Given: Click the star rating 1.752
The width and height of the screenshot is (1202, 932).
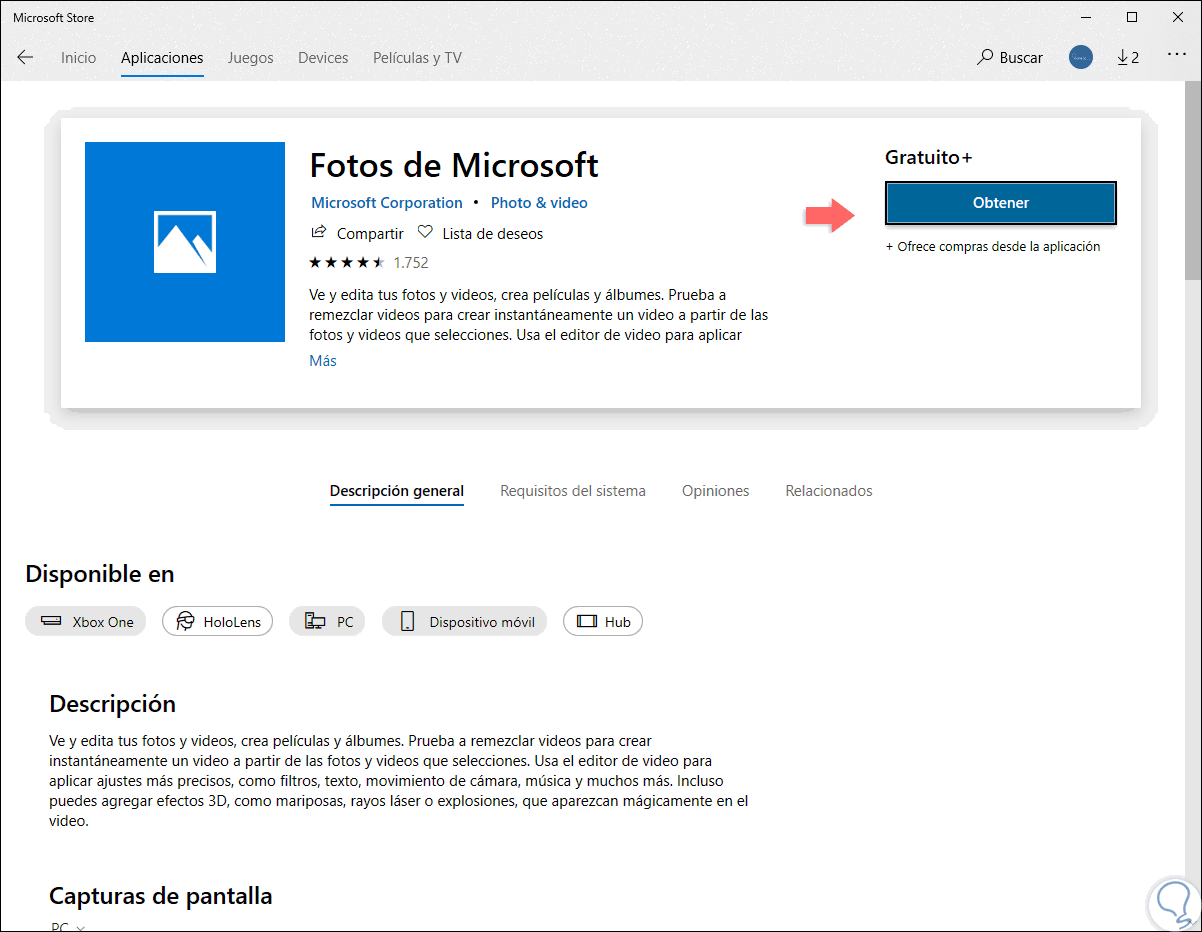Looking at the screenshot, I should 368,263.
